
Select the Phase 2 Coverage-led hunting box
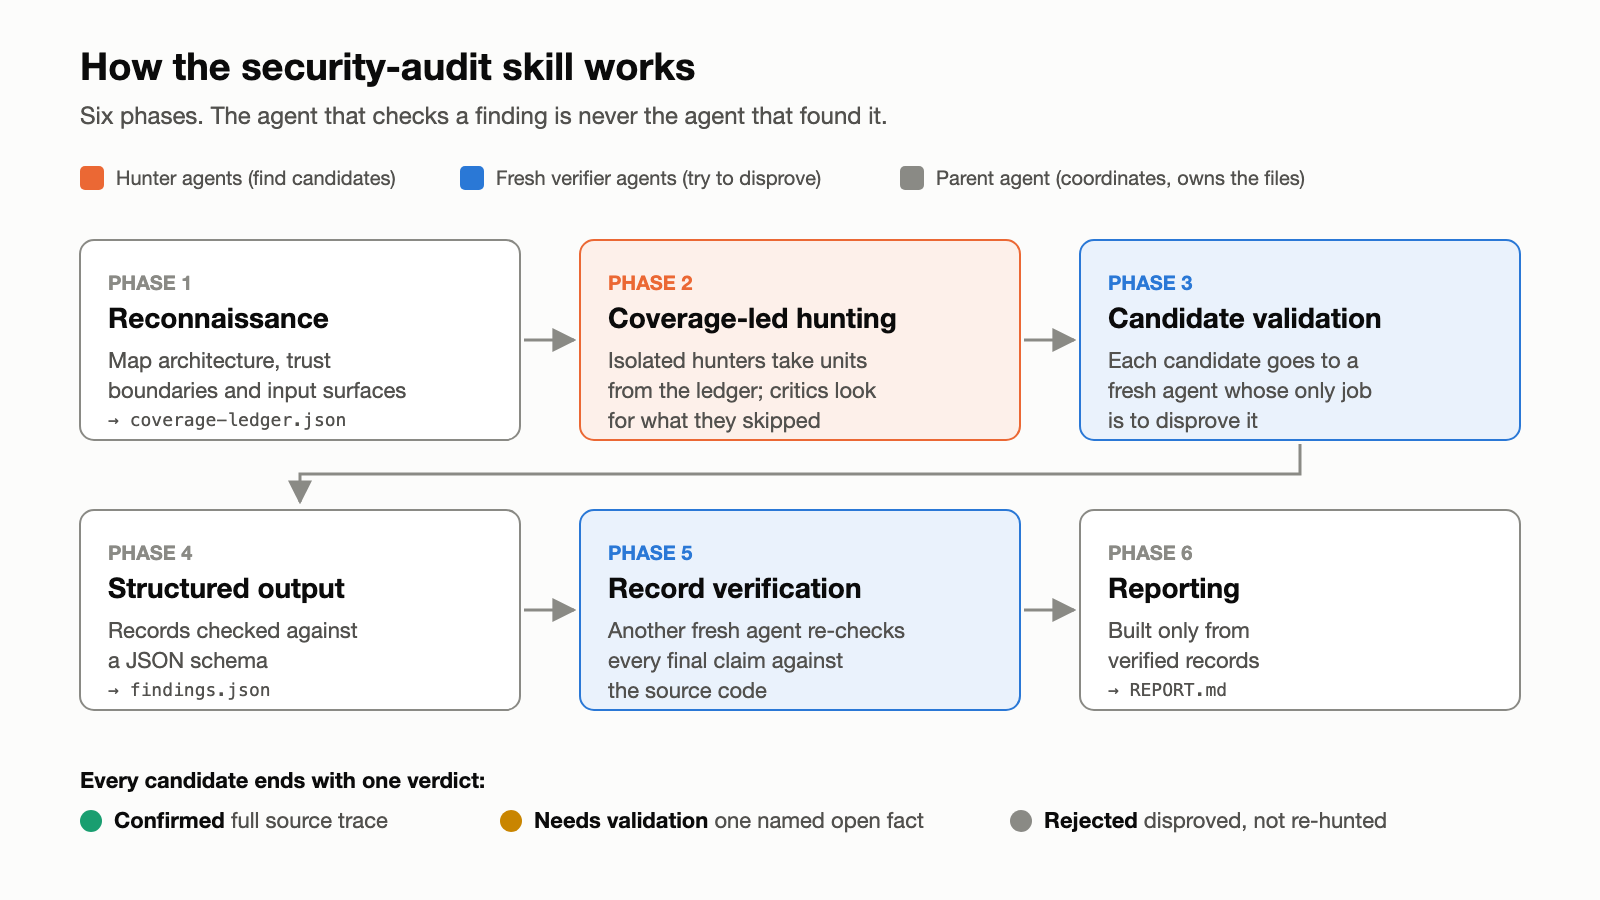pyautogui.click(x=800, y=340)
